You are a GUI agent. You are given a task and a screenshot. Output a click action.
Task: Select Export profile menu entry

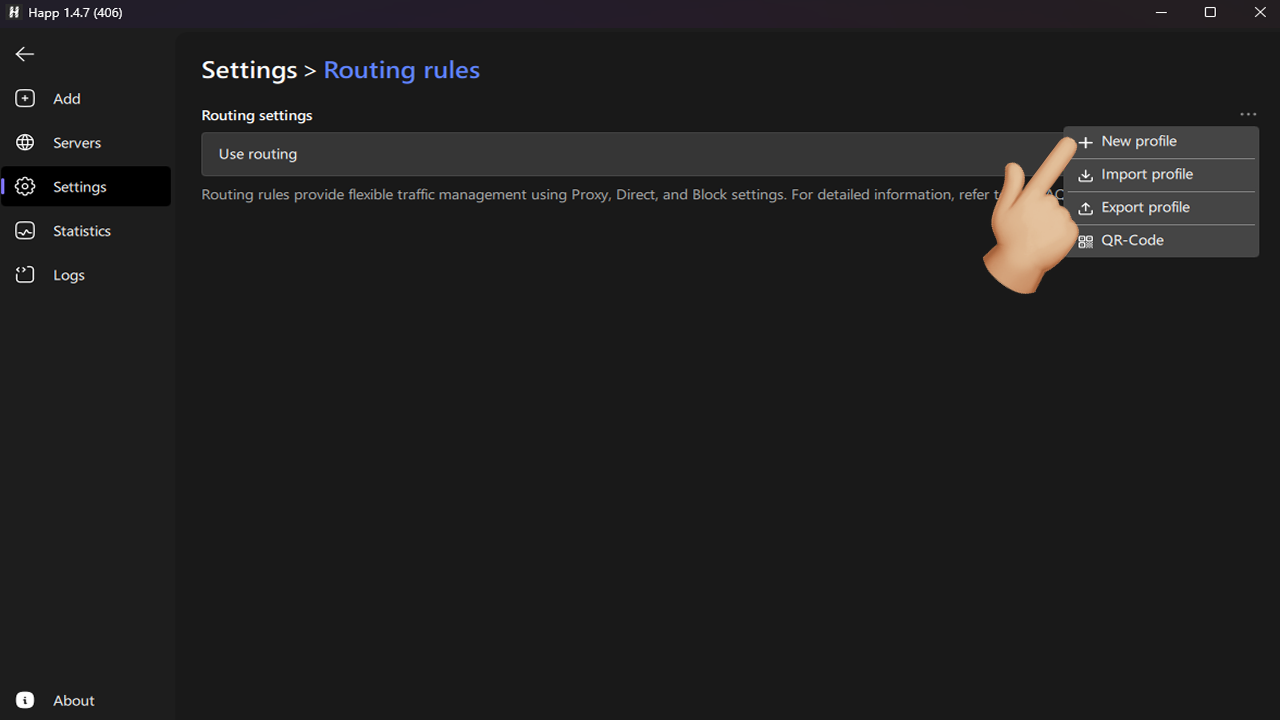click(1145, 207)
